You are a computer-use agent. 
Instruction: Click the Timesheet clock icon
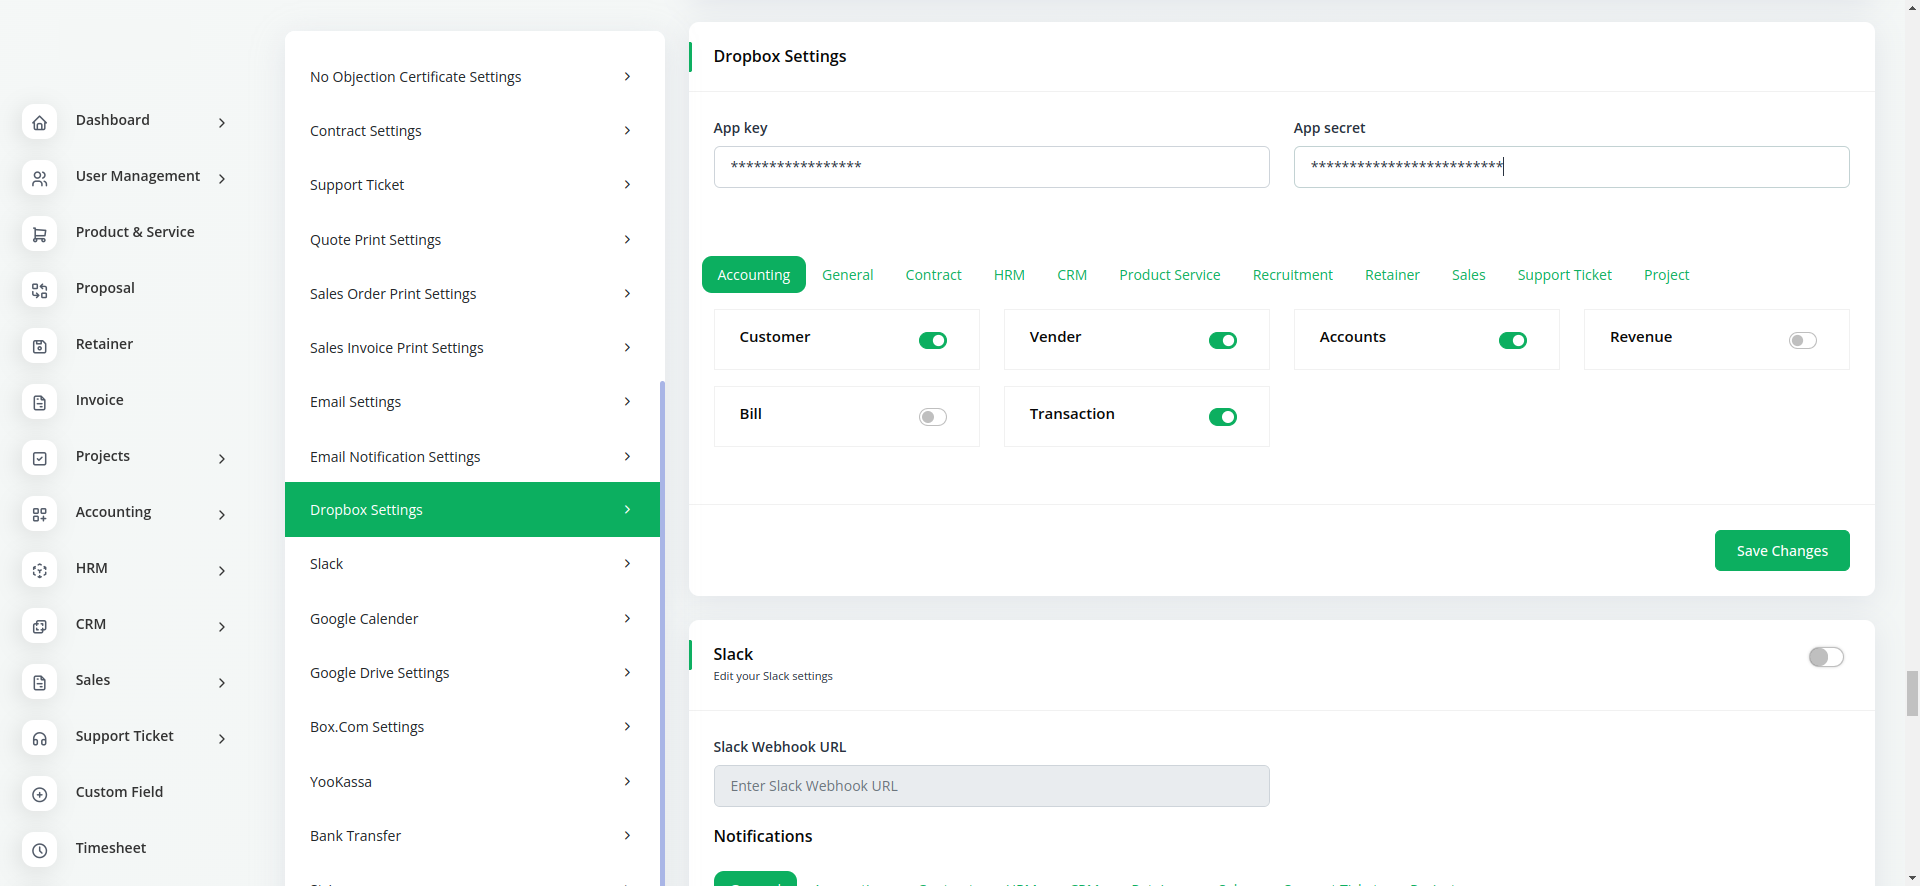(x=39, y=850)
